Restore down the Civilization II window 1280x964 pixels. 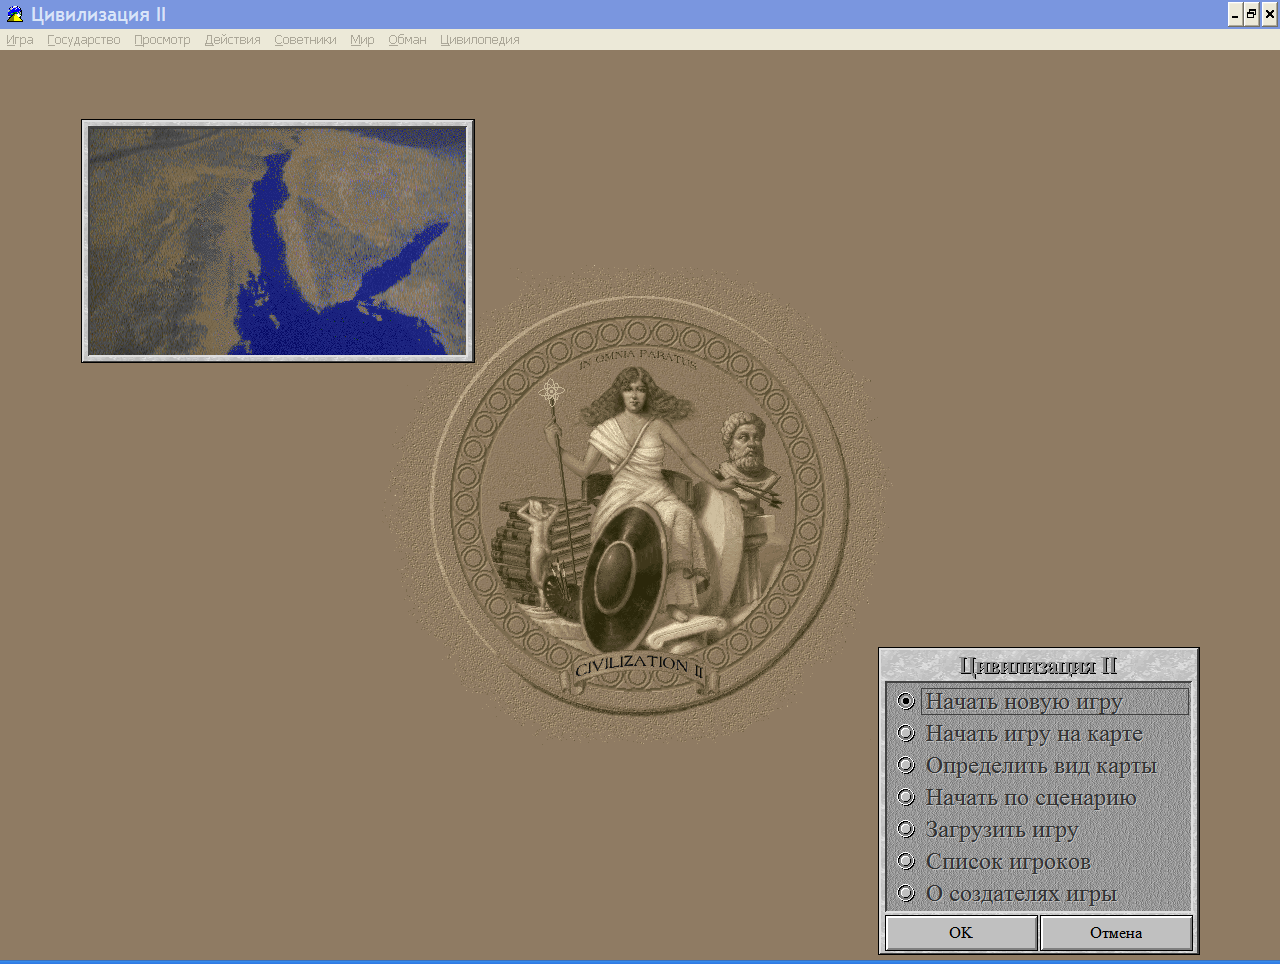1251,14
